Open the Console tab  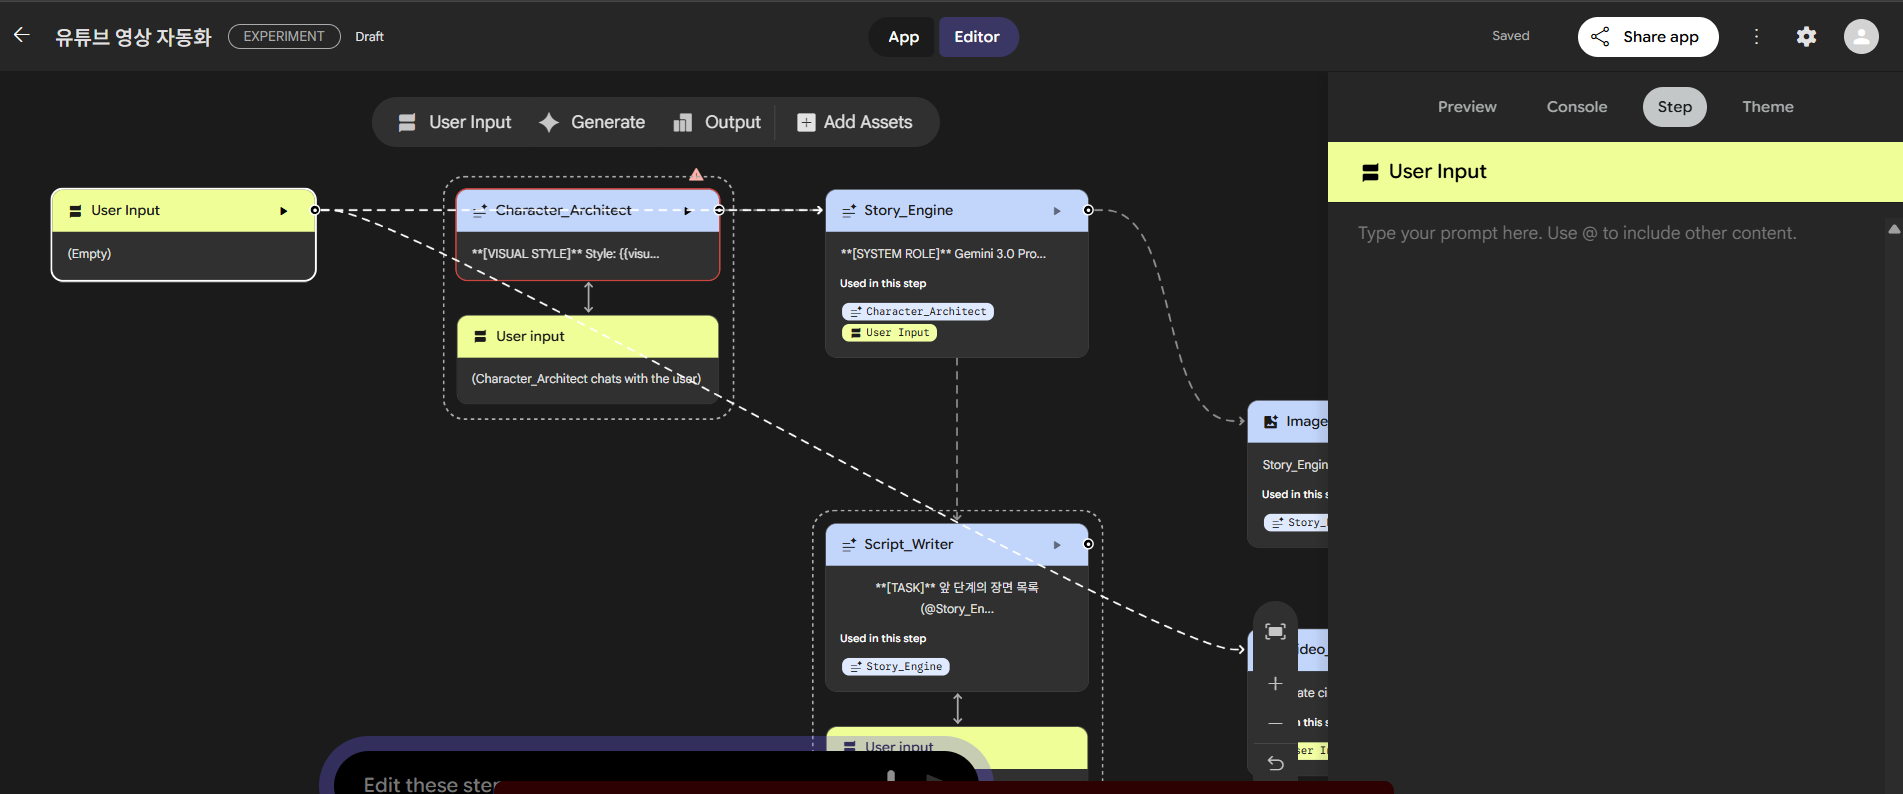(x=1577, y=107)
